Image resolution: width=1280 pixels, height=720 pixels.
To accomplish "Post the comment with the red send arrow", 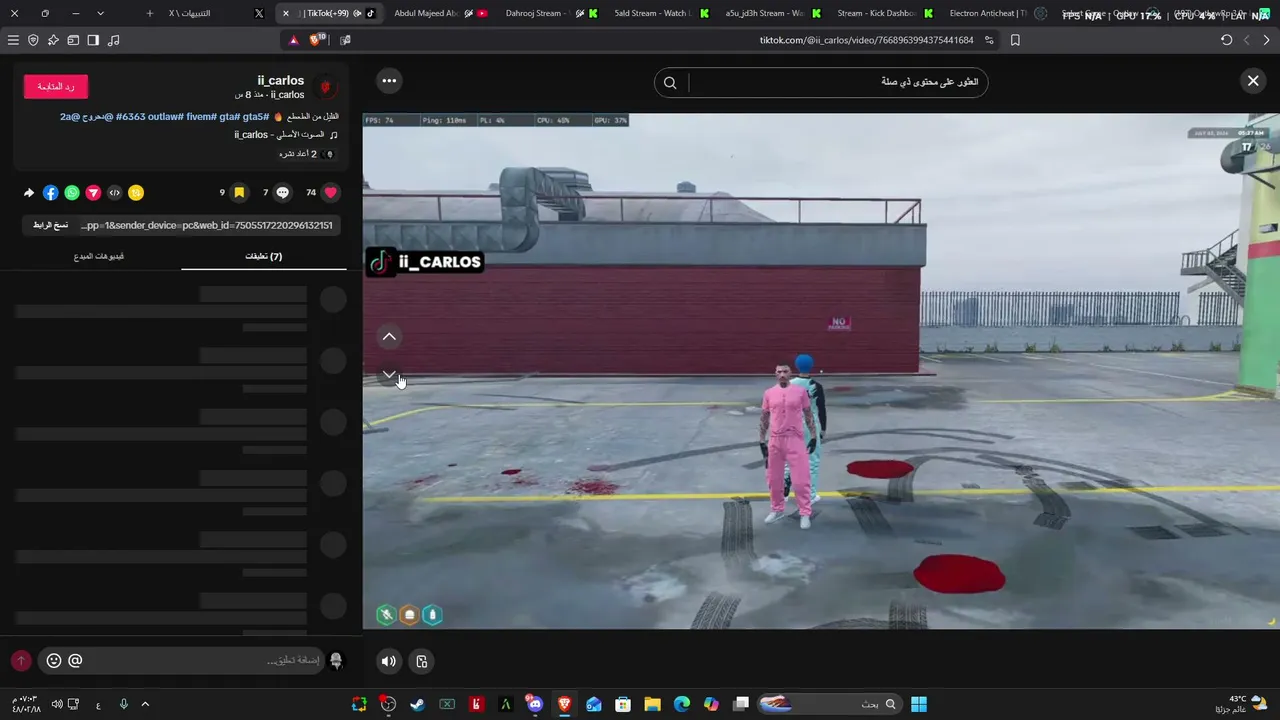I will tap(21, 661).
